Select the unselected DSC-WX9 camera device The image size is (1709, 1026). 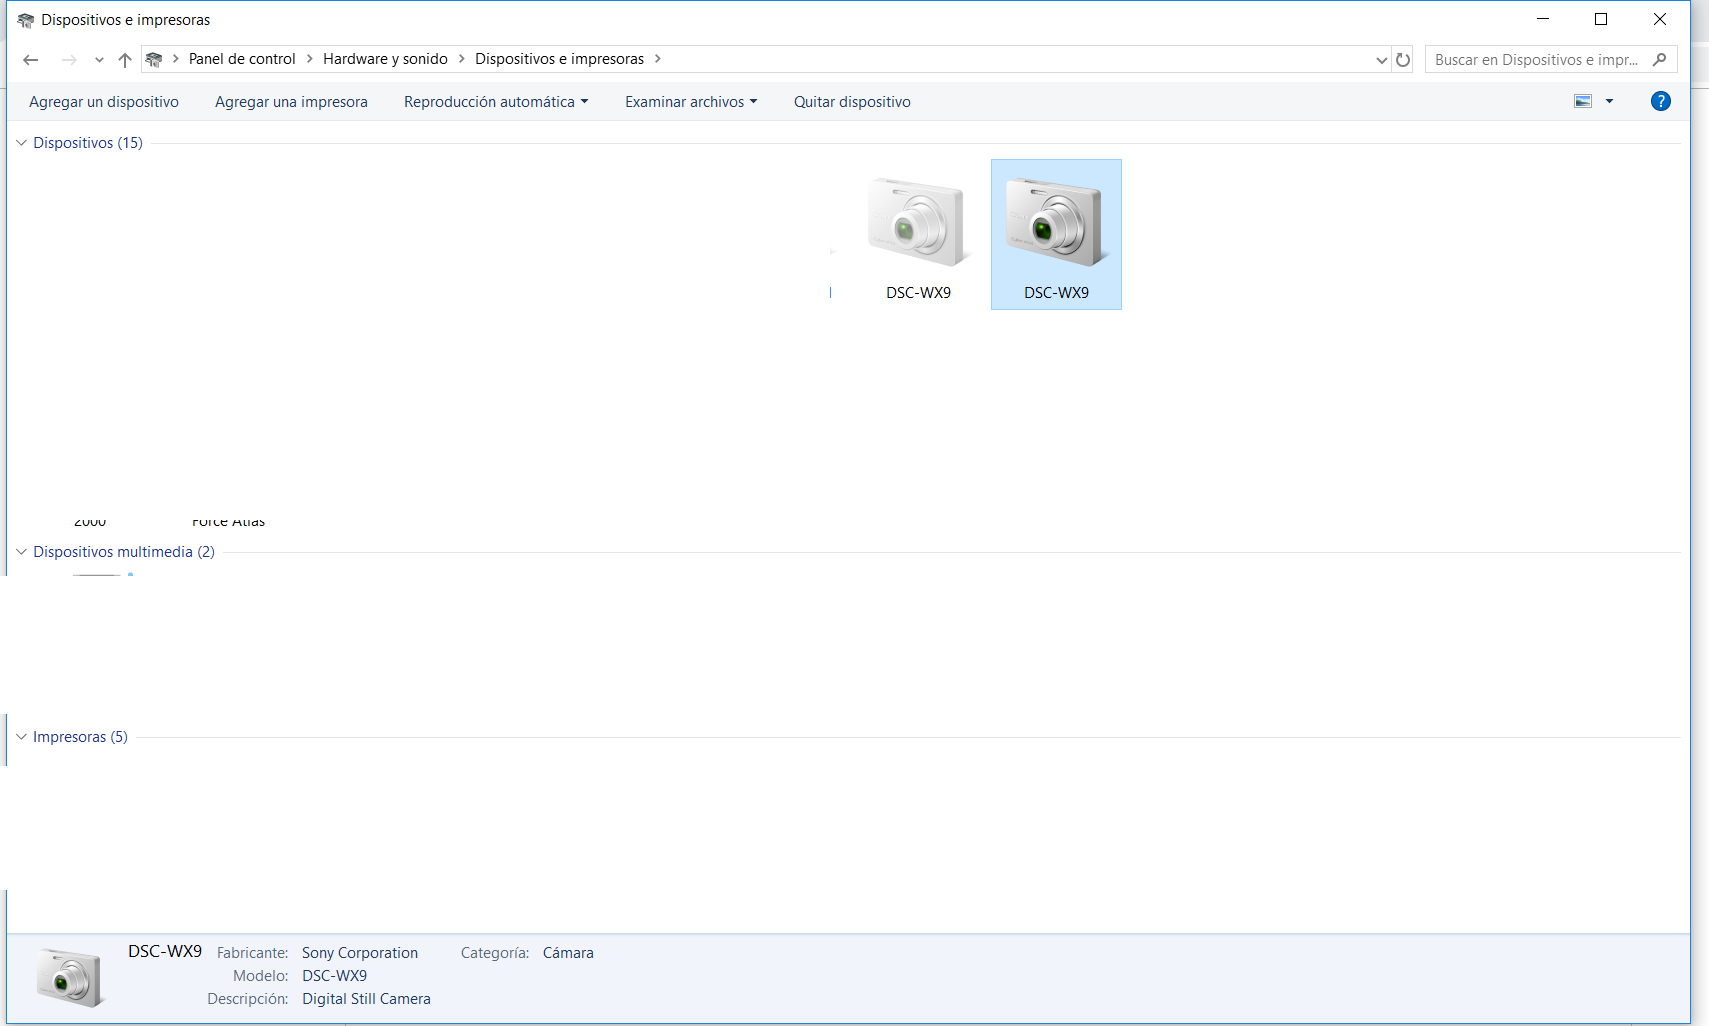(x=918, y=235)
